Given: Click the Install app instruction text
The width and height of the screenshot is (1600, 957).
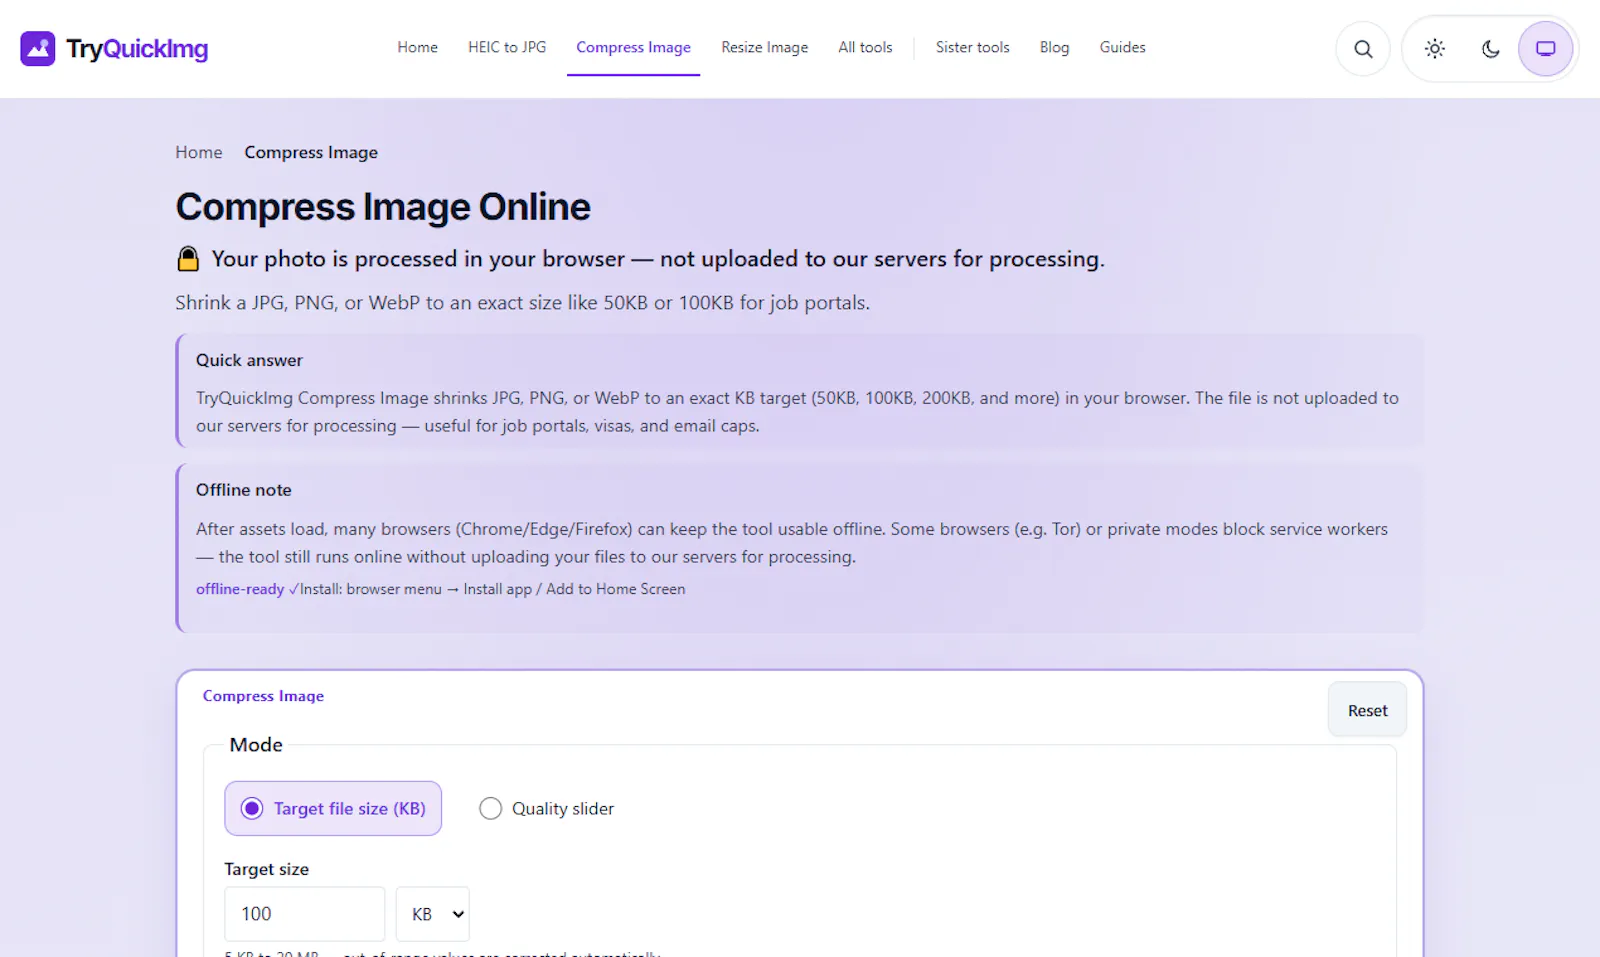Looking at the screenshot, I should [493, 589].
